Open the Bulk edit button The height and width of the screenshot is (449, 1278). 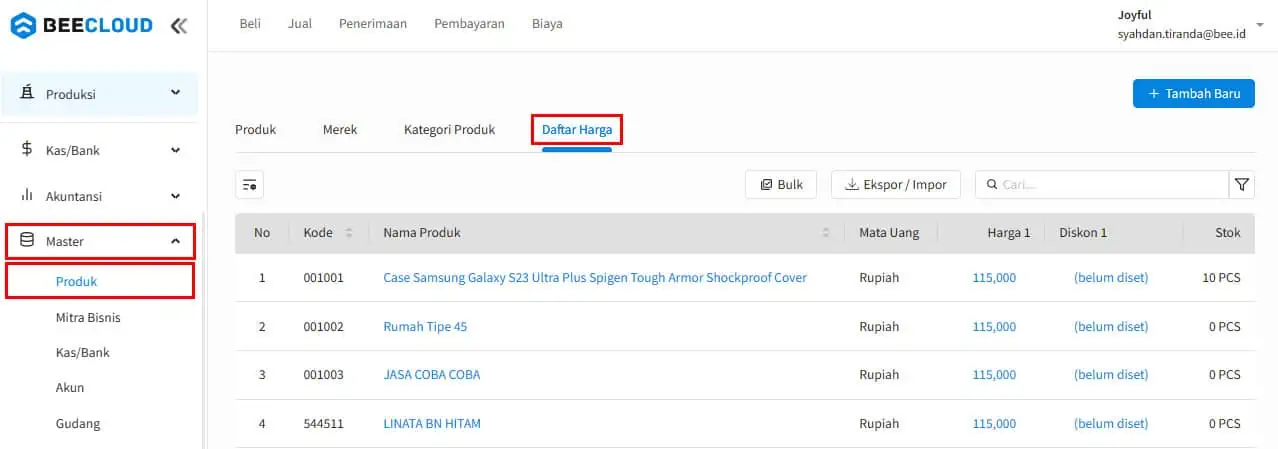(781, 185)
